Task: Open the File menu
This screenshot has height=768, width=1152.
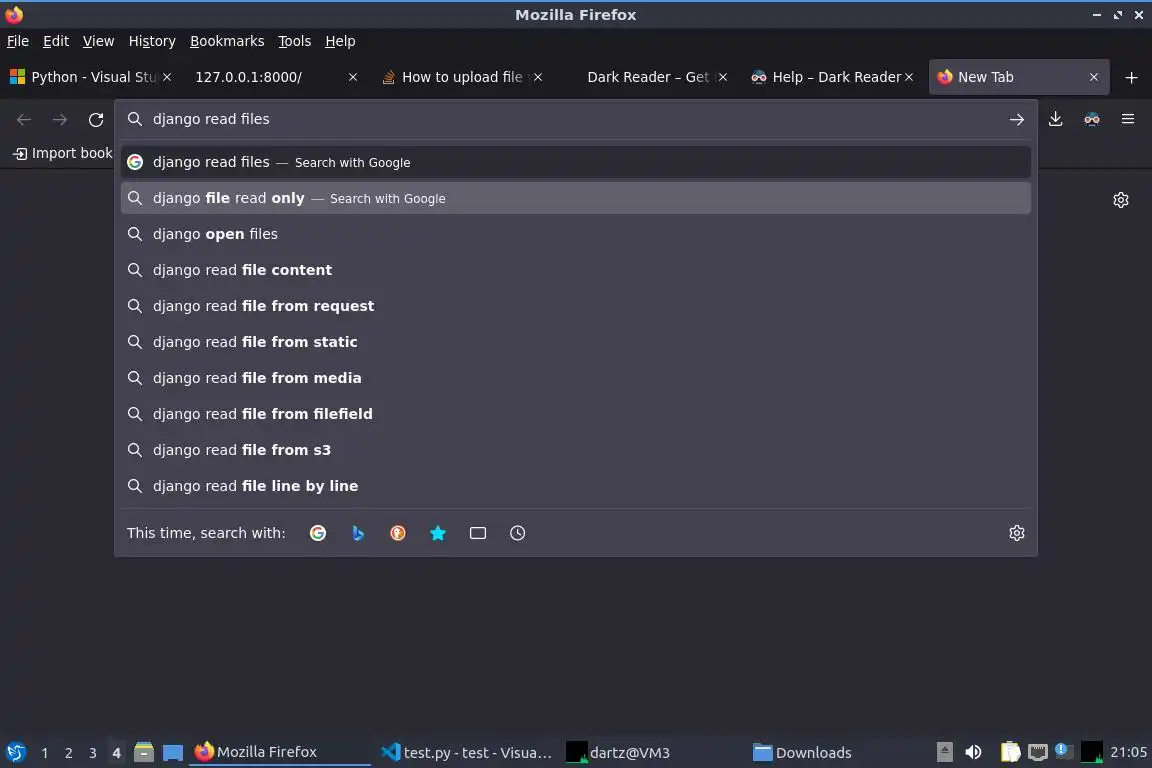Action: [x=18, y=41]
